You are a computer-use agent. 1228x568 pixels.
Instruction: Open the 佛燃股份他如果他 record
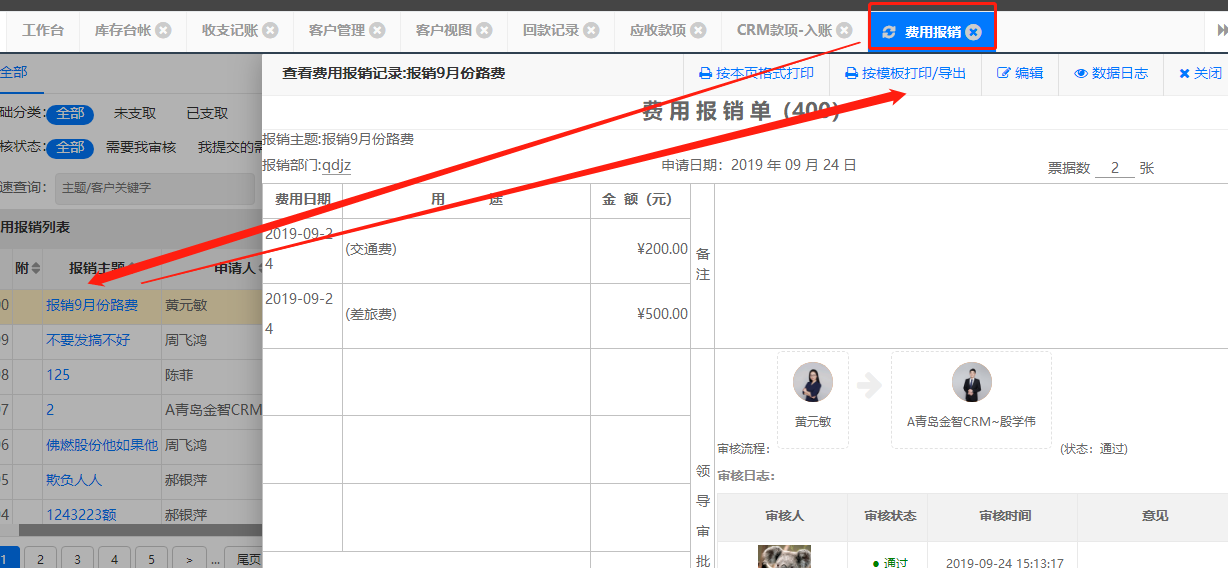click(x=102, y=445)
